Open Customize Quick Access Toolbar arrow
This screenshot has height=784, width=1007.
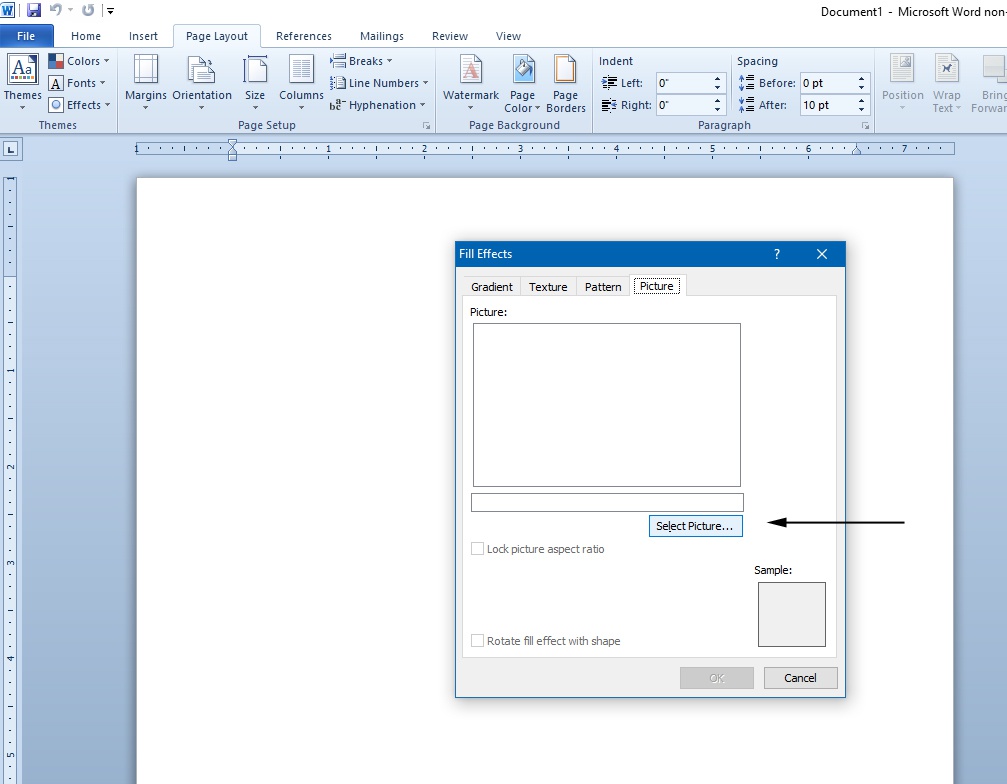[x=110, y=11]
